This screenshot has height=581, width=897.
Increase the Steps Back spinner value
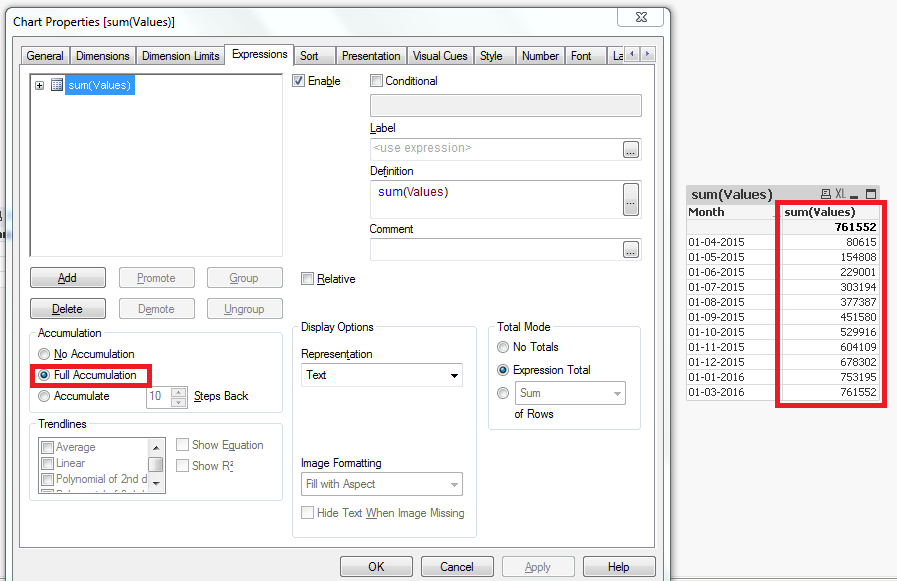point(179,392)
